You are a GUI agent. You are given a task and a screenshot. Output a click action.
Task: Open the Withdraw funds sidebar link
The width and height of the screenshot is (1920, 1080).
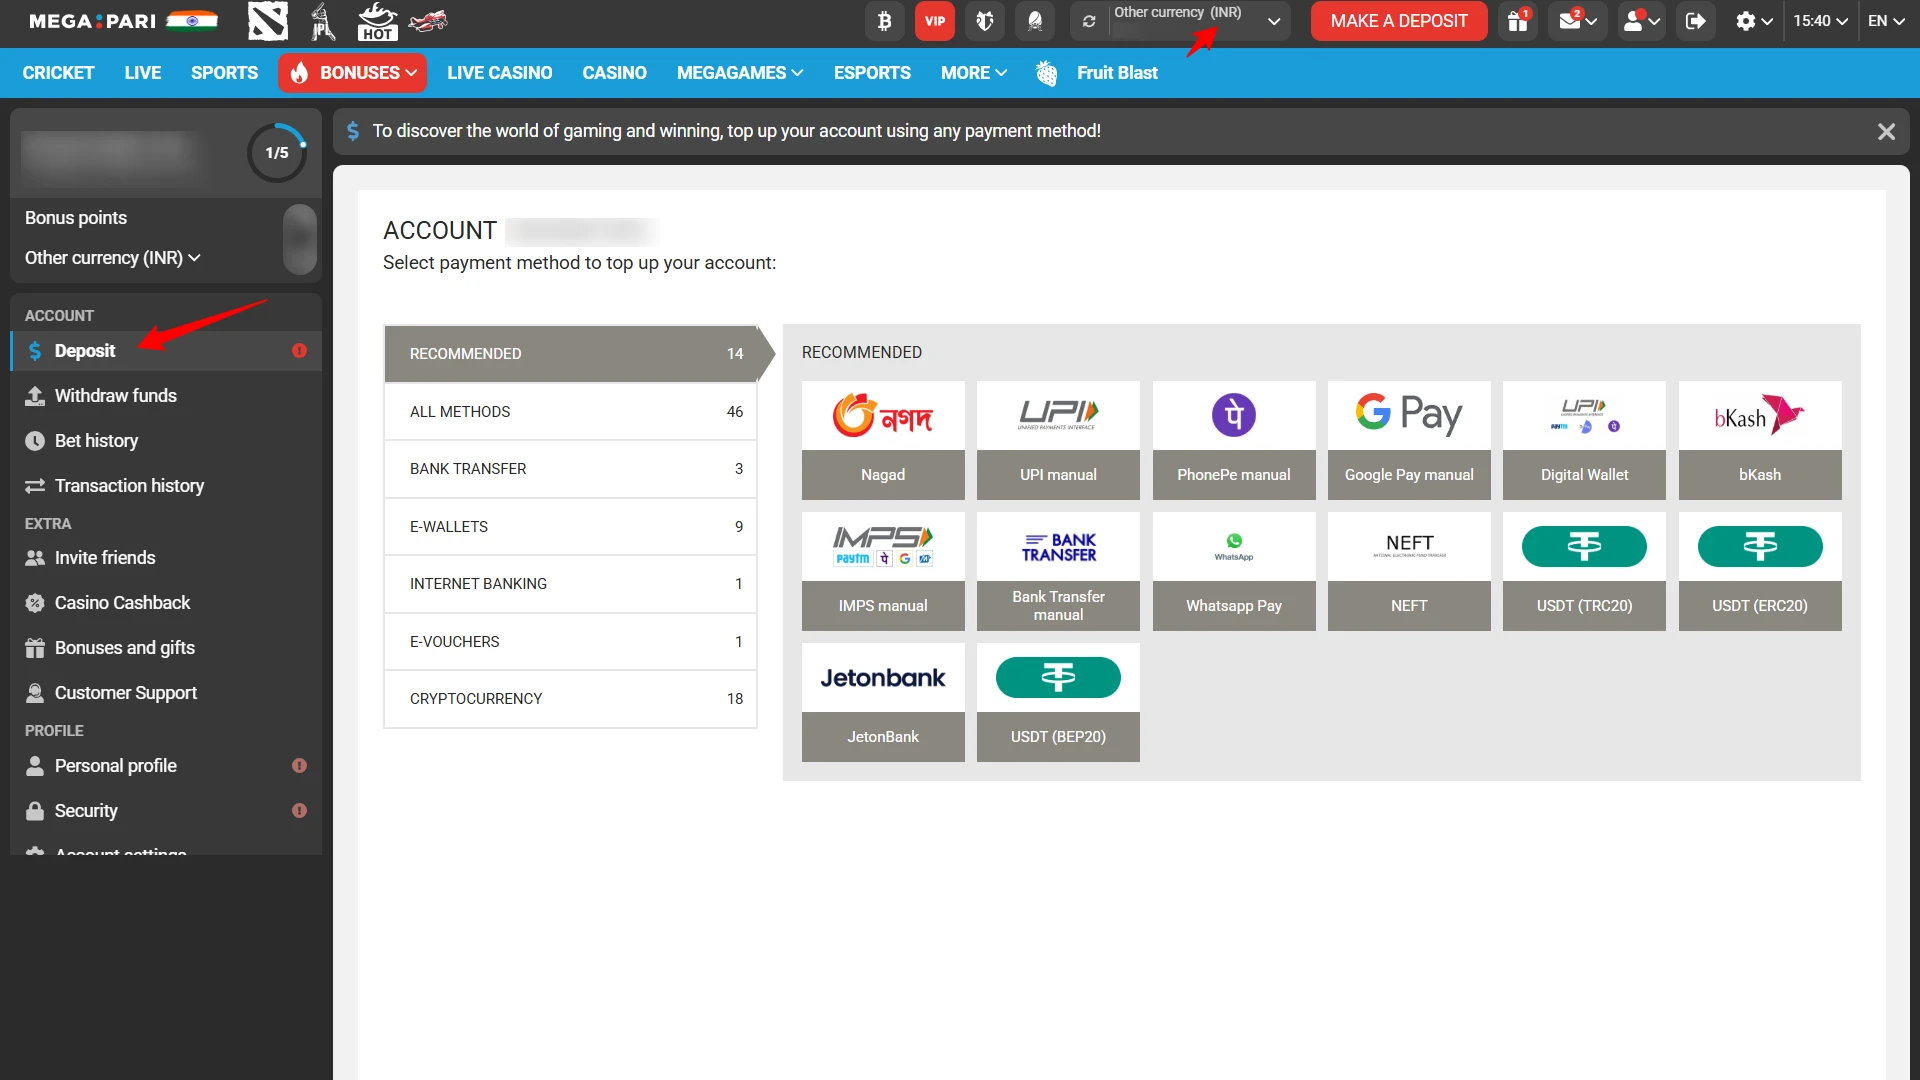[116, 396]
